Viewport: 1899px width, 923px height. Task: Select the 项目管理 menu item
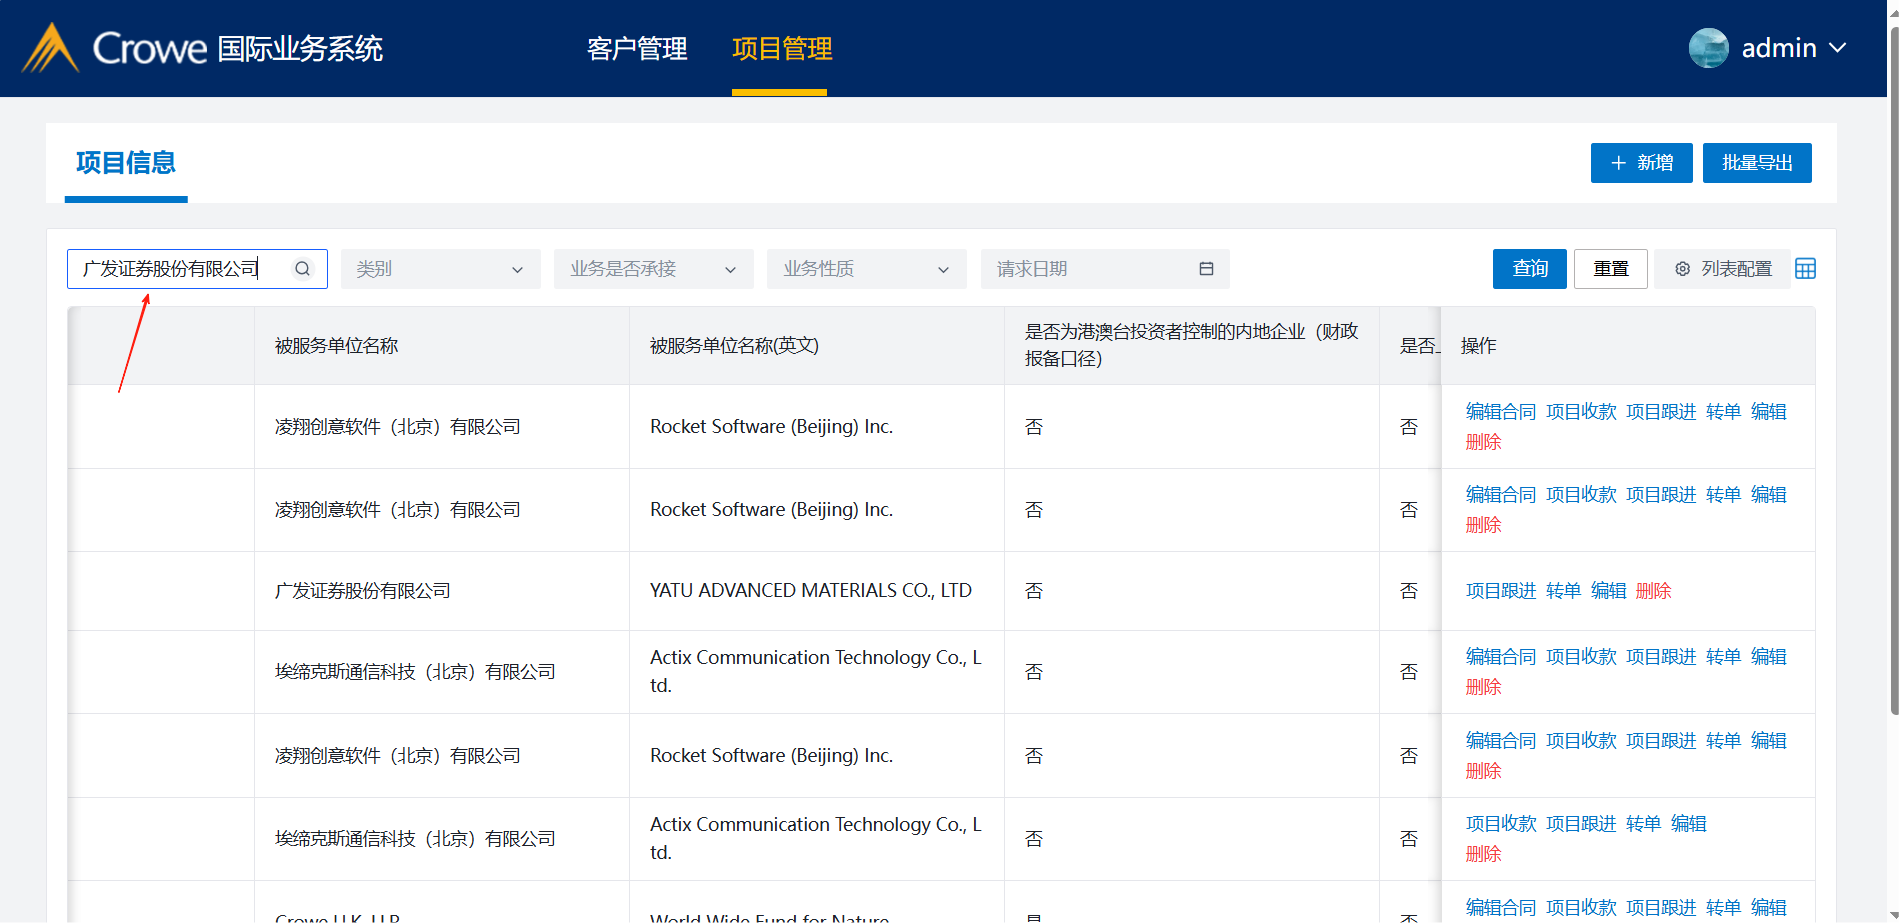(781, 48)
